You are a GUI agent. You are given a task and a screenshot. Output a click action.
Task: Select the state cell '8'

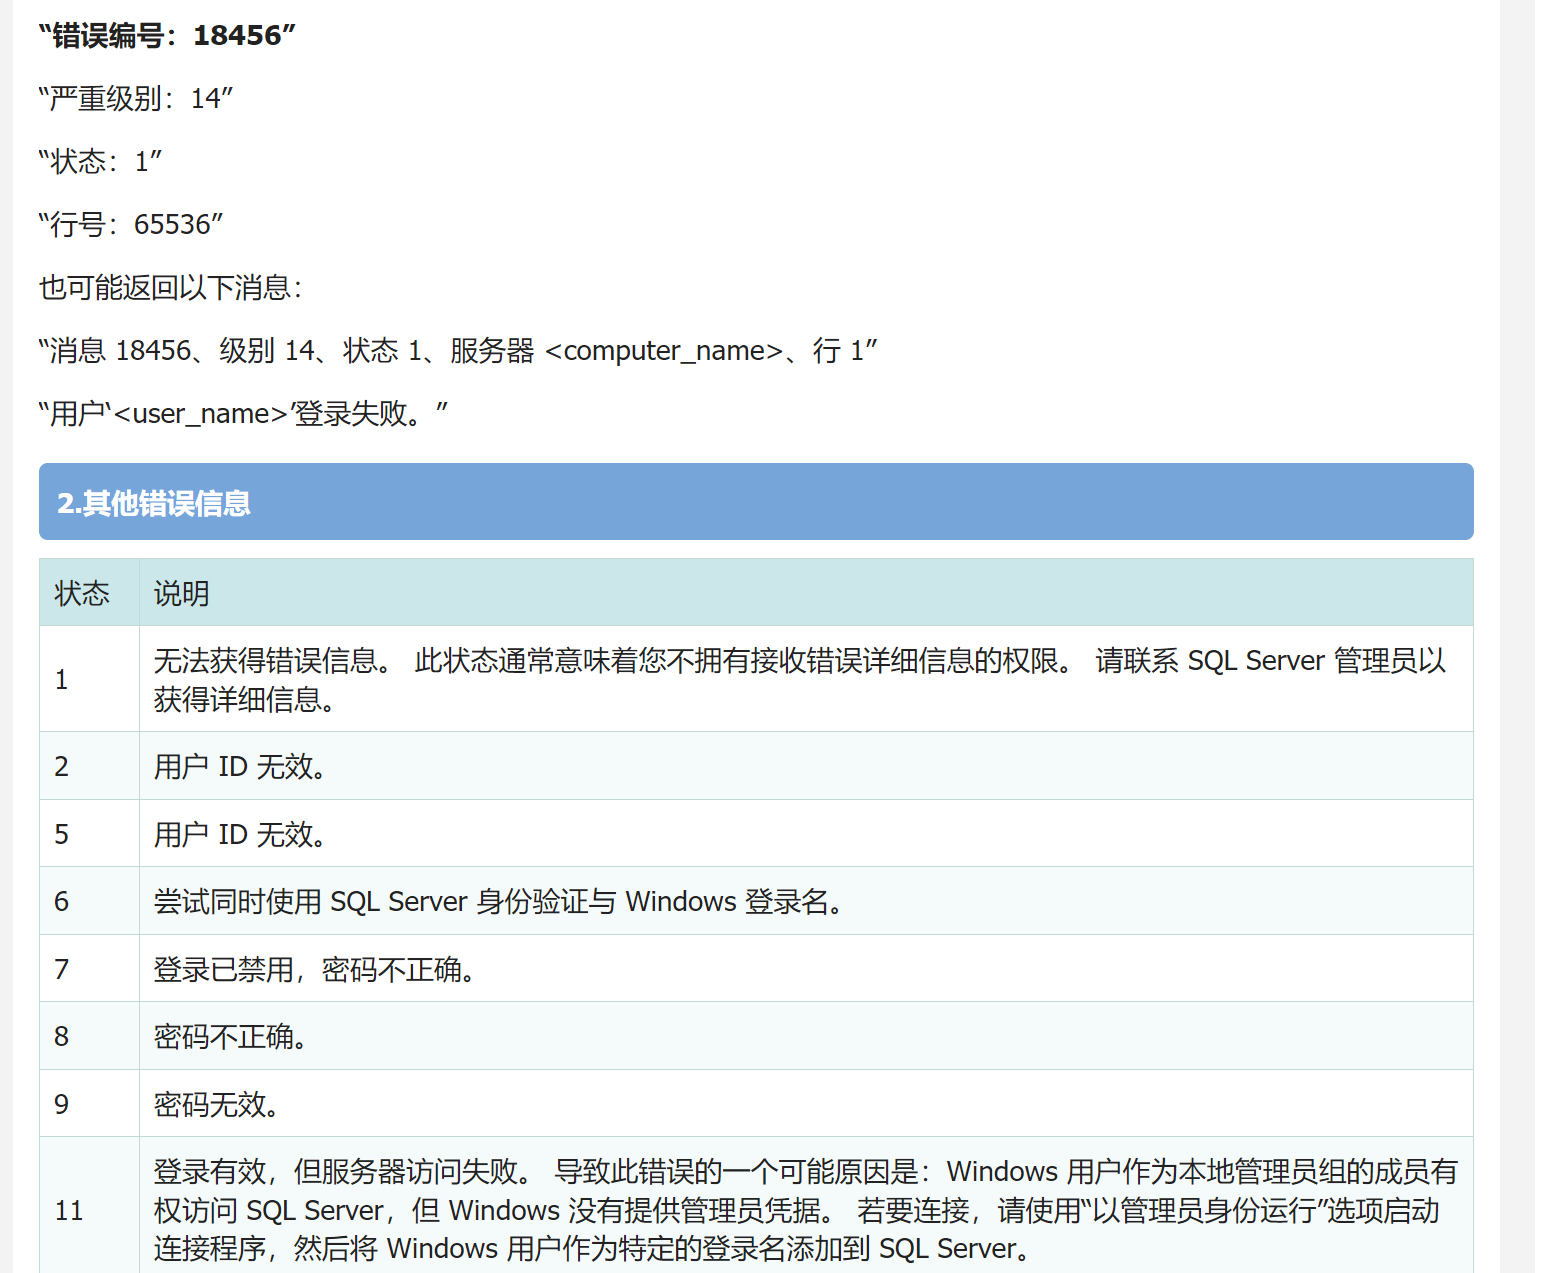89,1037
